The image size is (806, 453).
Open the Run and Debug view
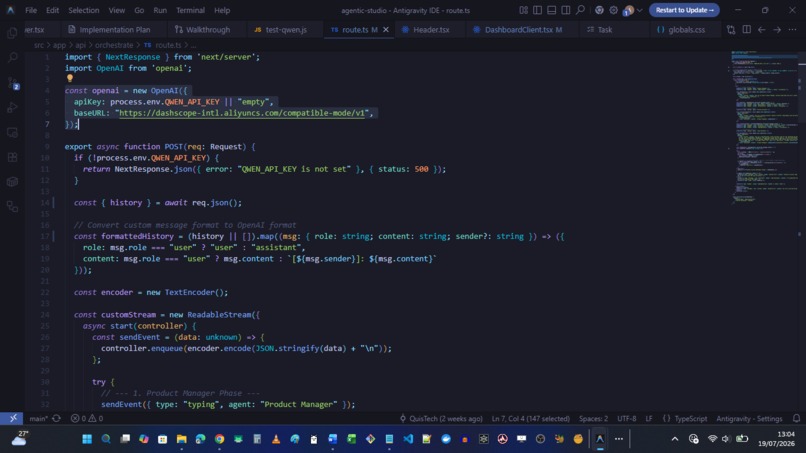(12, 107)
